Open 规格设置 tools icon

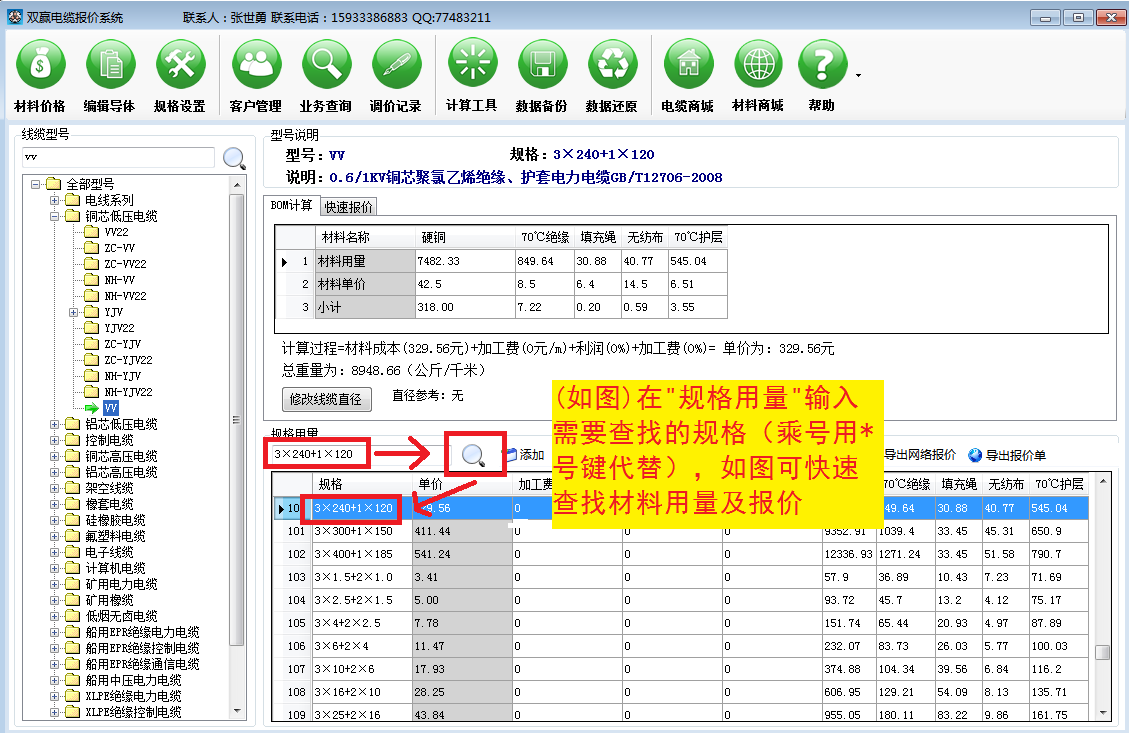[180, 65]
